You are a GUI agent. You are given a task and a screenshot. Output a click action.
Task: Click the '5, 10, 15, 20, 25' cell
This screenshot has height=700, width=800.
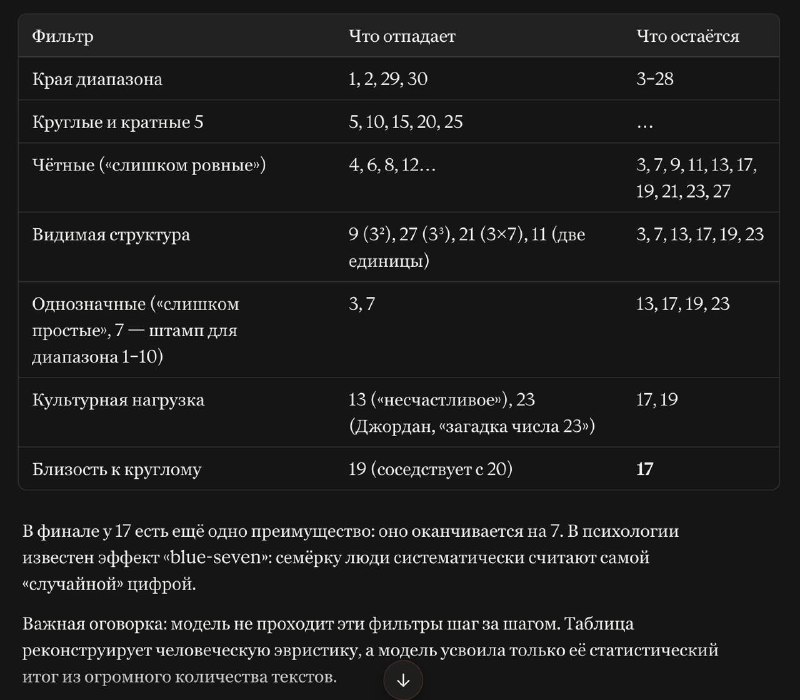tap(406, 122)
